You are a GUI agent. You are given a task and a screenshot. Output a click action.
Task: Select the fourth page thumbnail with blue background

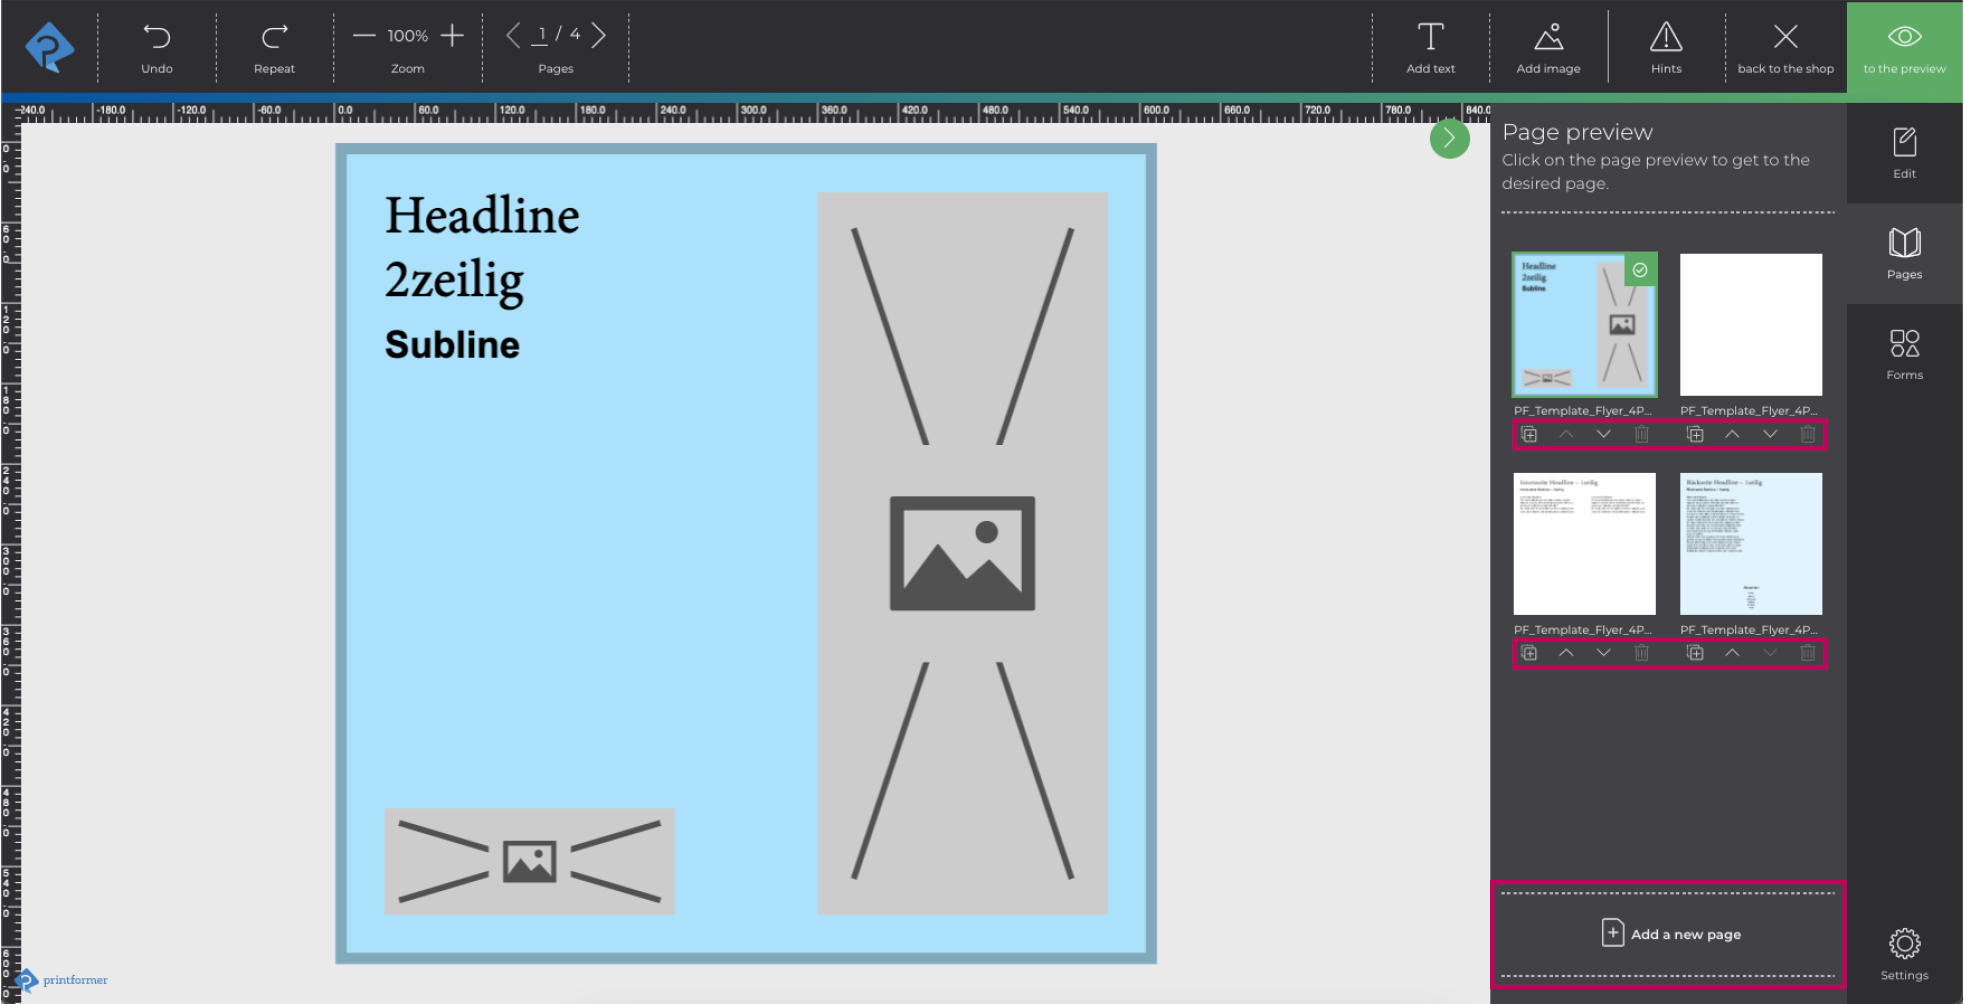(x=1751, y=544)
